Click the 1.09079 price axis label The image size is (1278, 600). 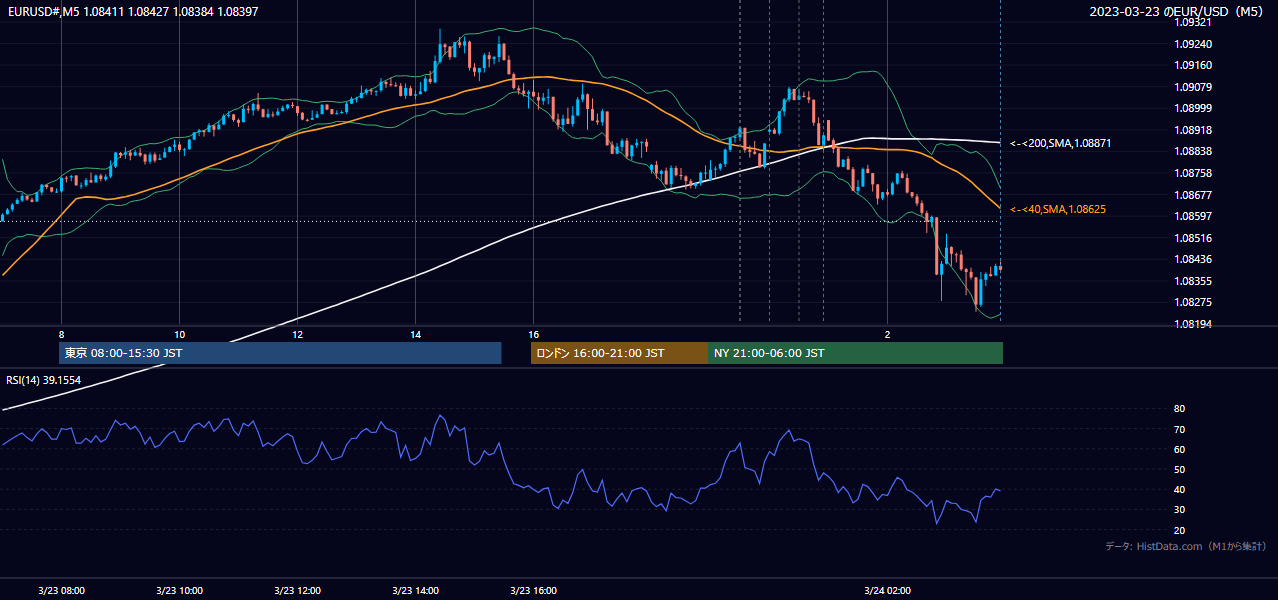pyautogui.click(x=1193, y=87)
